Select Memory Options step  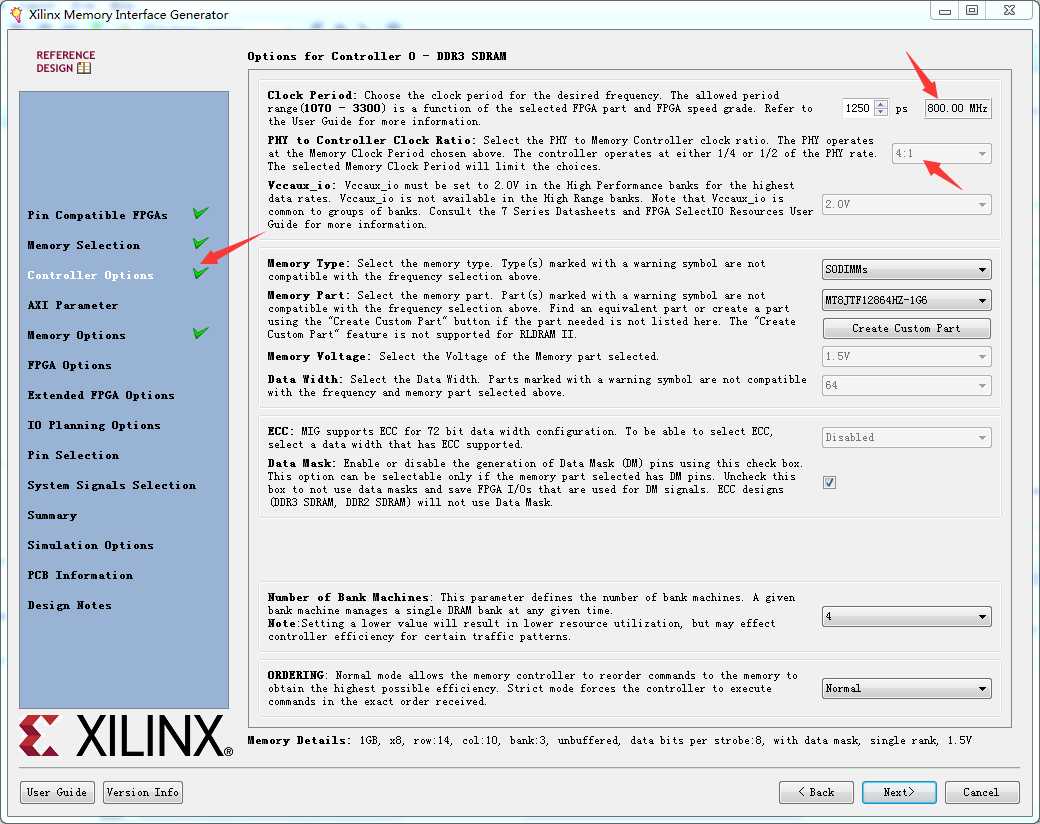click(76, 335)
